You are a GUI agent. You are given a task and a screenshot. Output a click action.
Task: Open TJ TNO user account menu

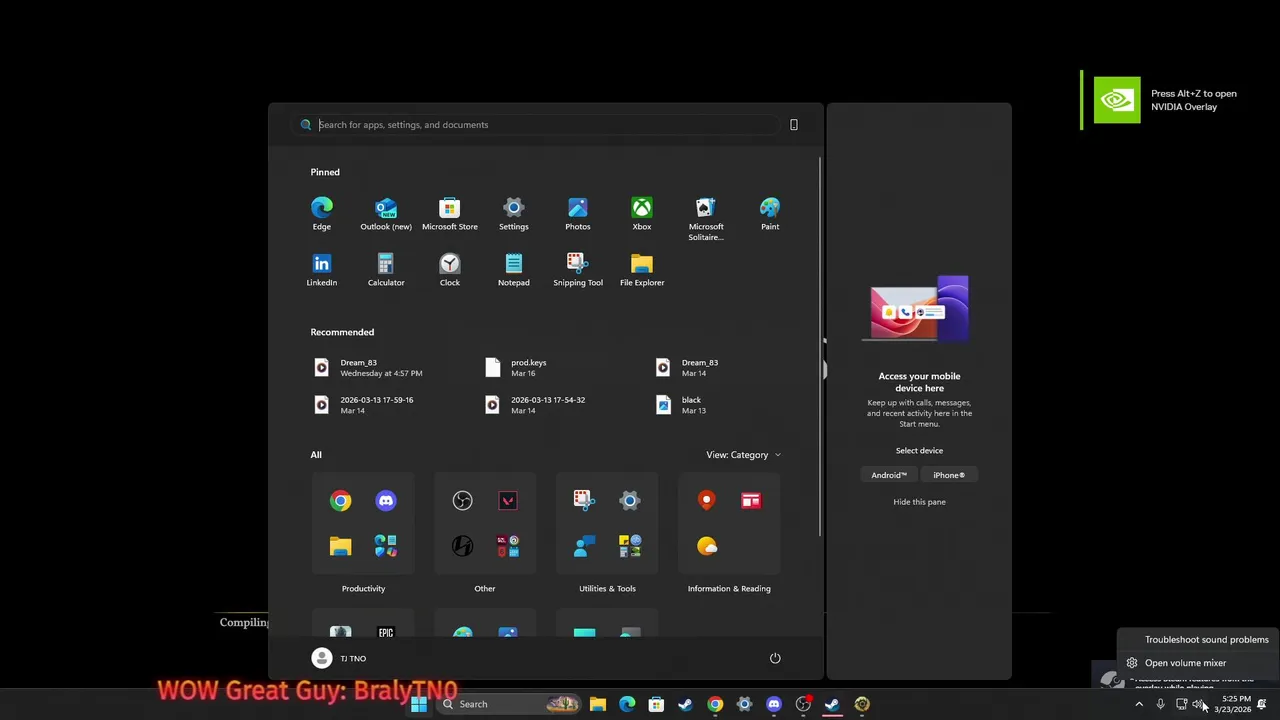point(339,658)
